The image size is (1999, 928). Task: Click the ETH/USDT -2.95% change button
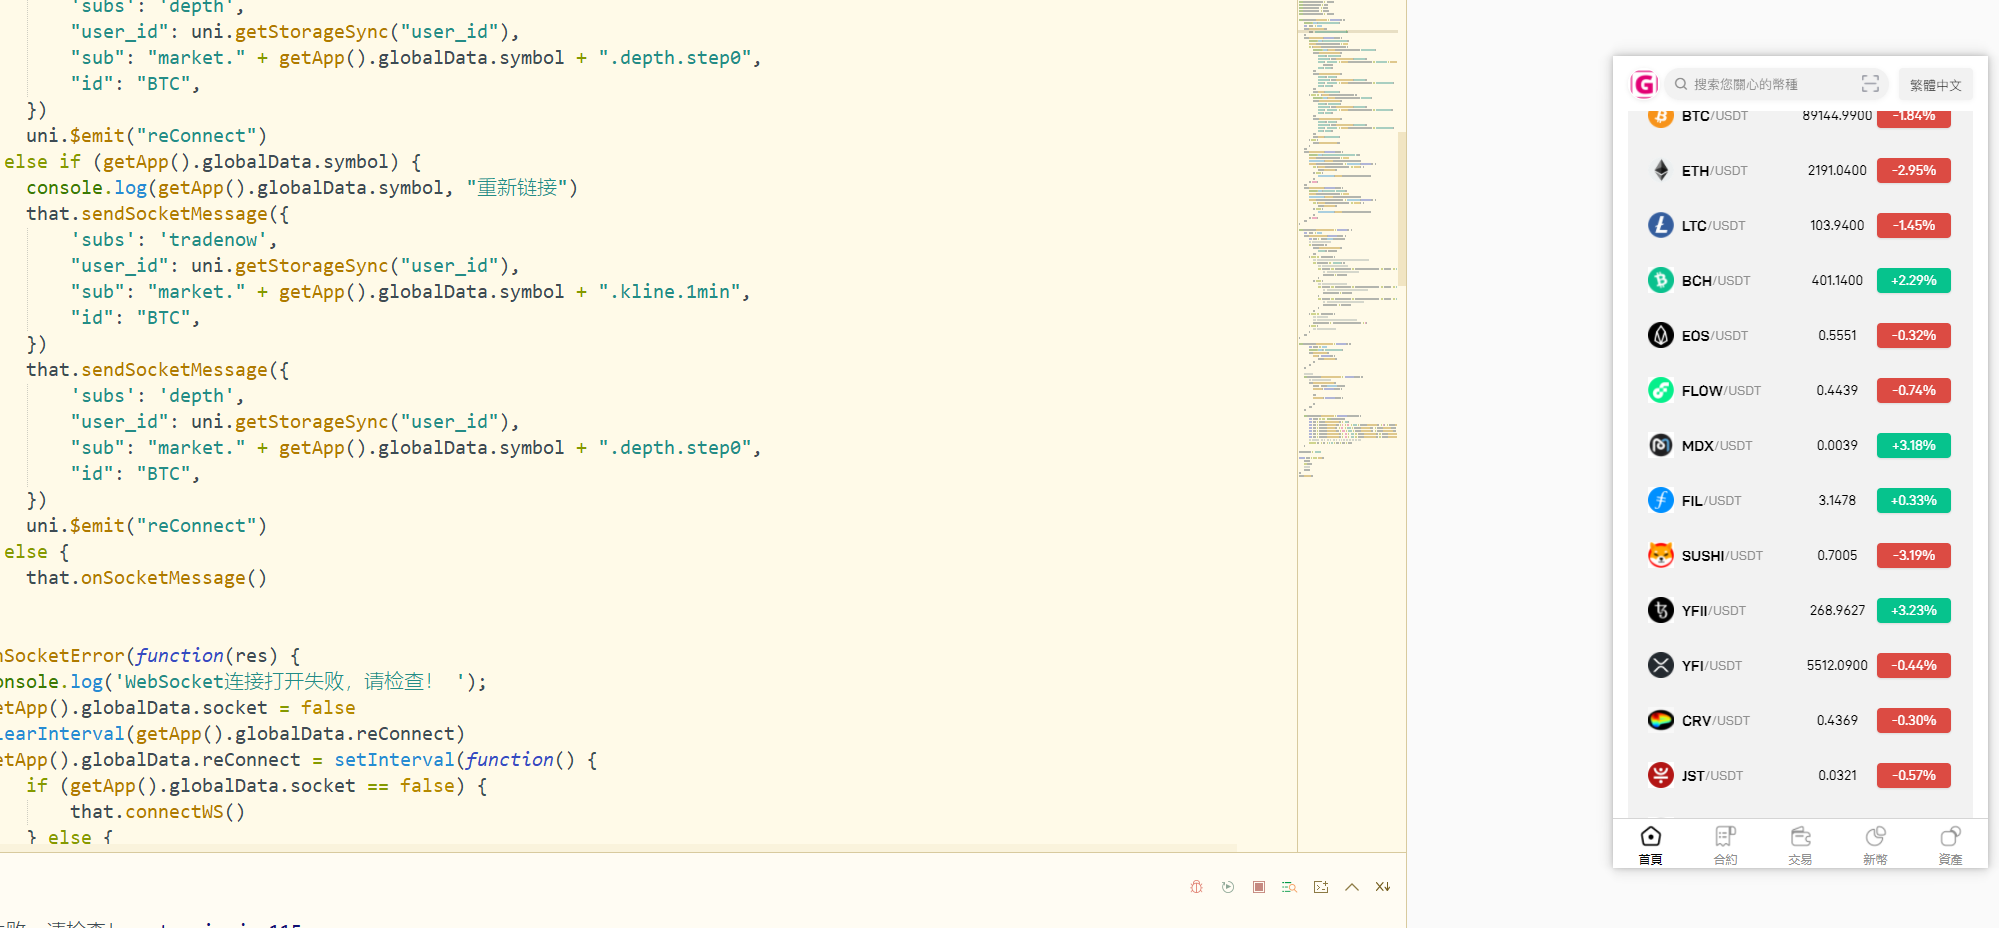click(1913, 171)
